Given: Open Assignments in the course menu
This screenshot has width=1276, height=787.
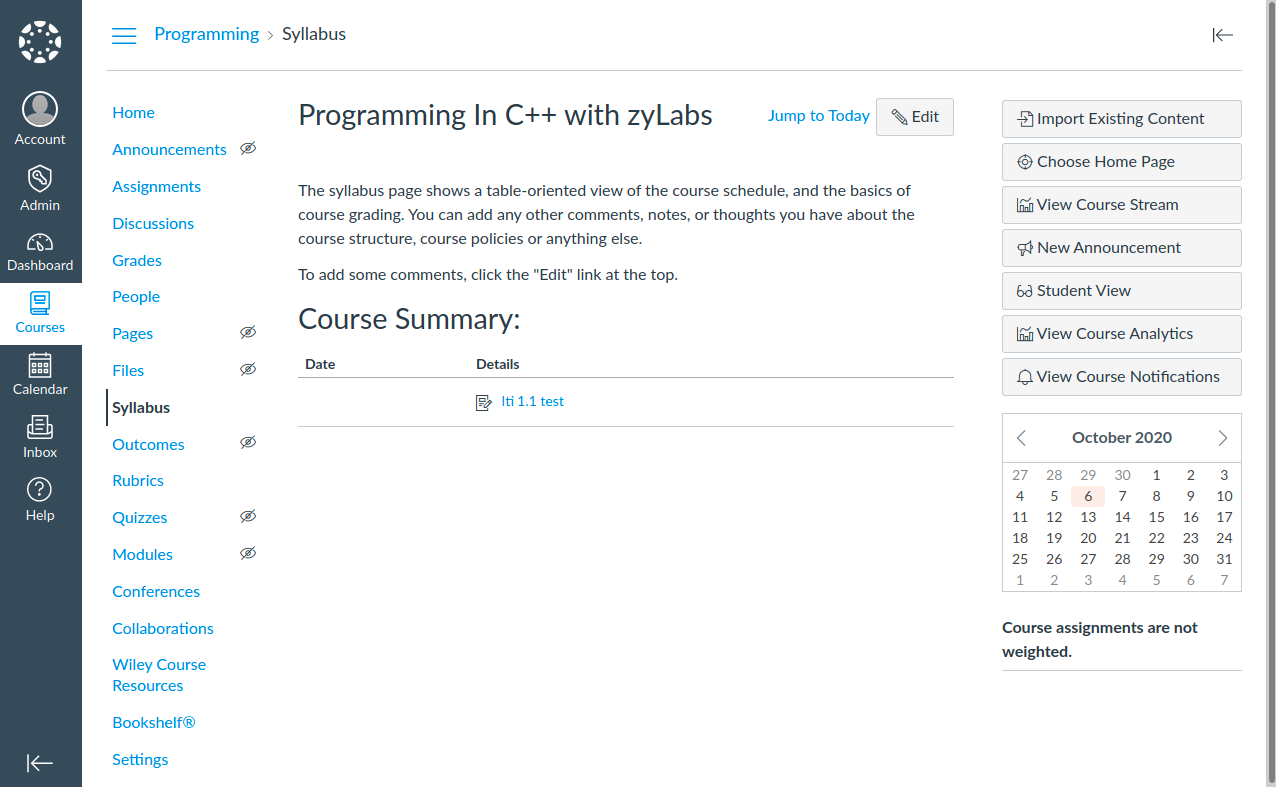Looking at the screenshot, I should pyautogui.click(x=156, y=187).
